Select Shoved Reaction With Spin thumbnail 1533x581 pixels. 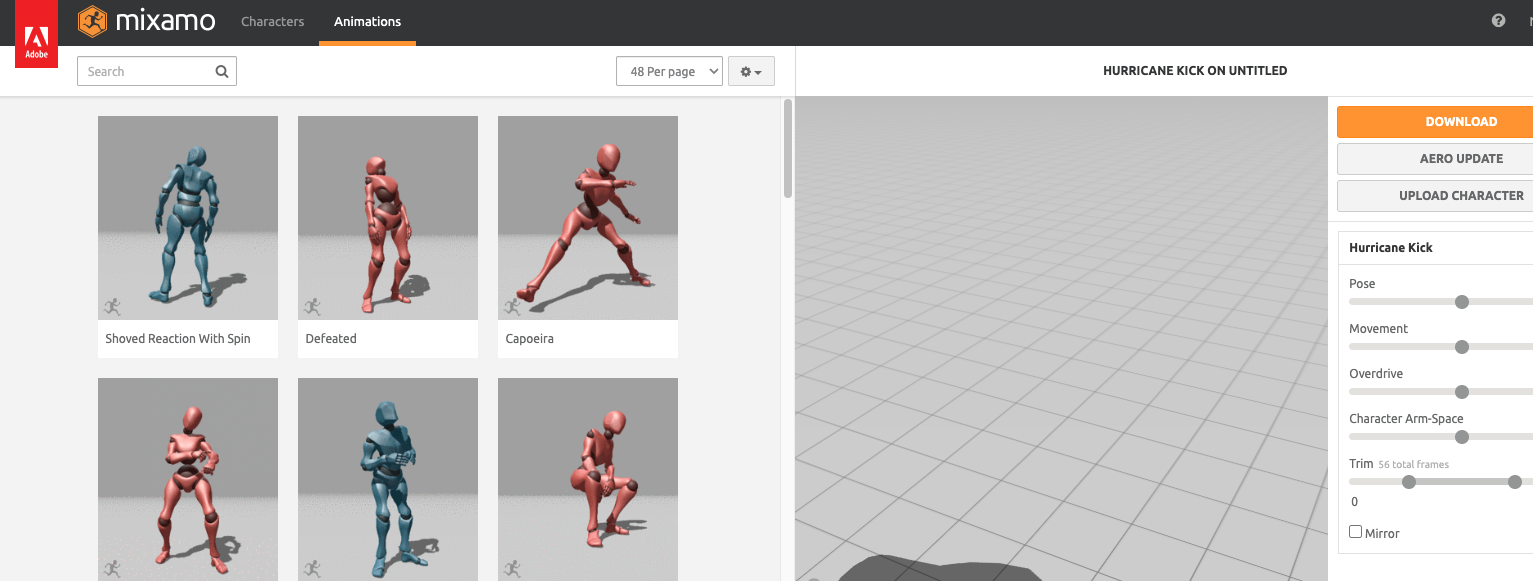(x=188, y=218)
